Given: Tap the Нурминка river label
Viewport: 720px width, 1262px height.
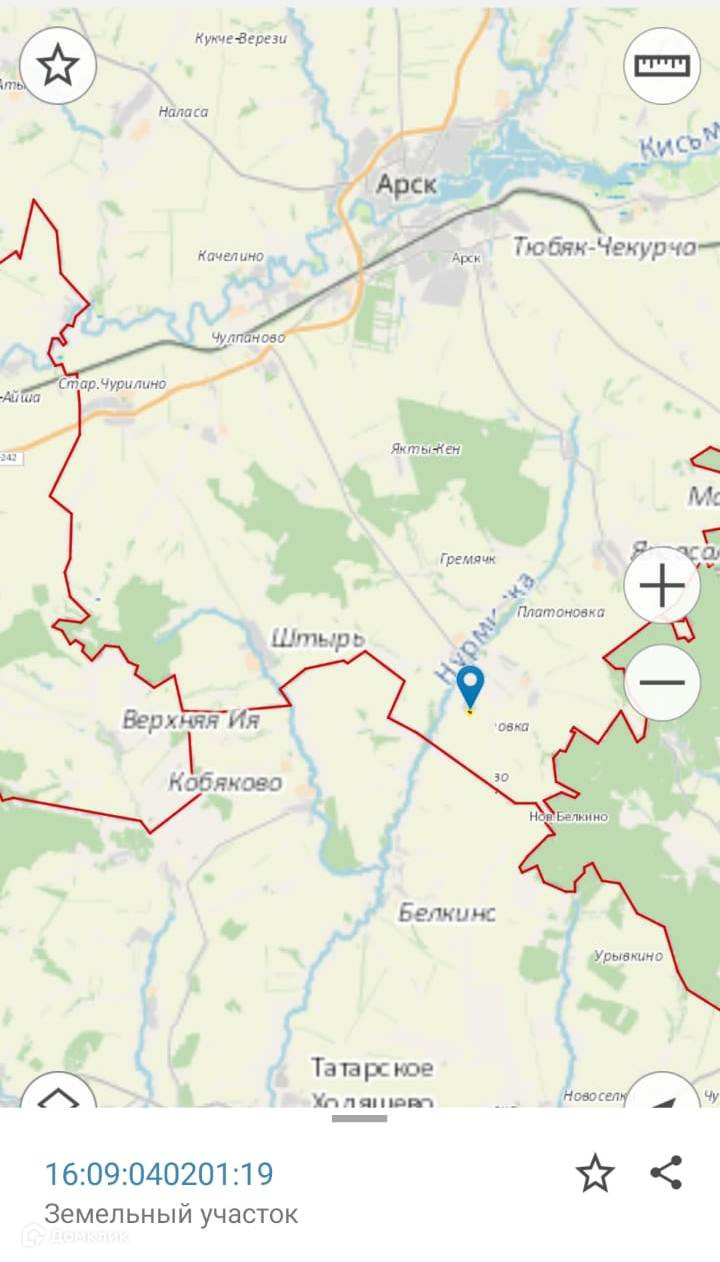Looking at the screenshot, I should coord(485,629).
